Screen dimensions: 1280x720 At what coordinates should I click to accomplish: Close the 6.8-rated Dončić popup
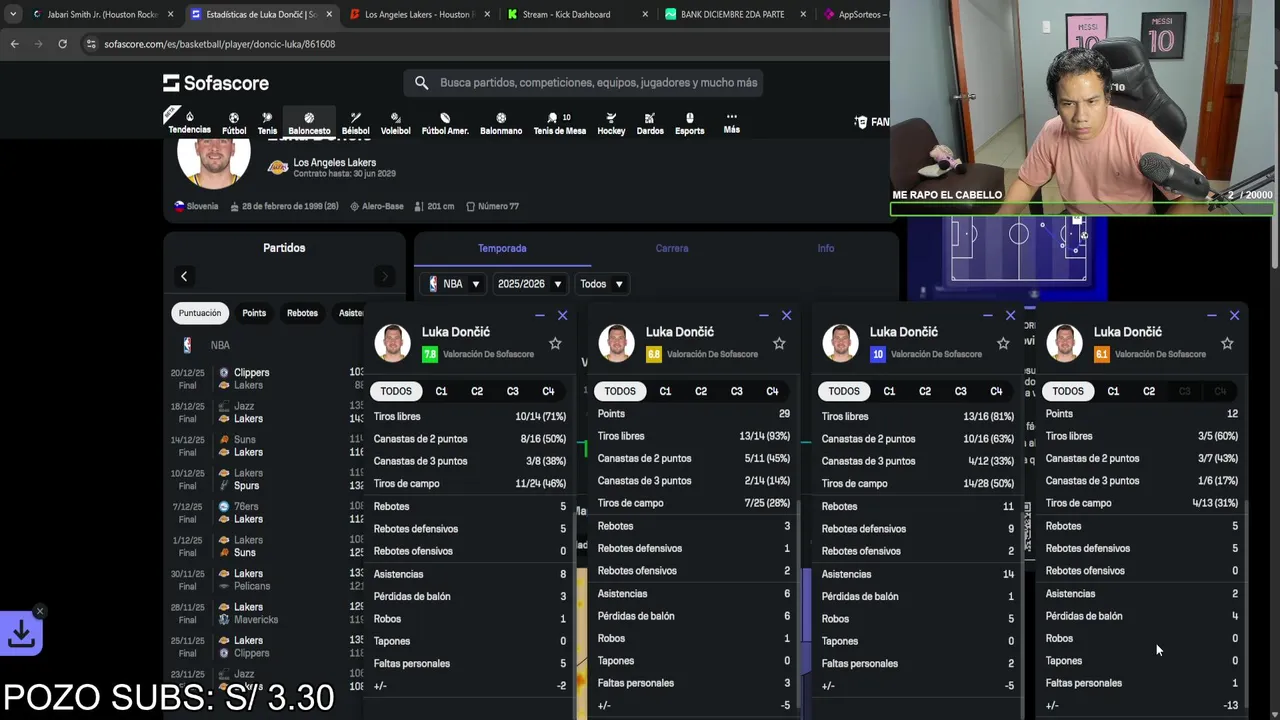coord(786,315)
